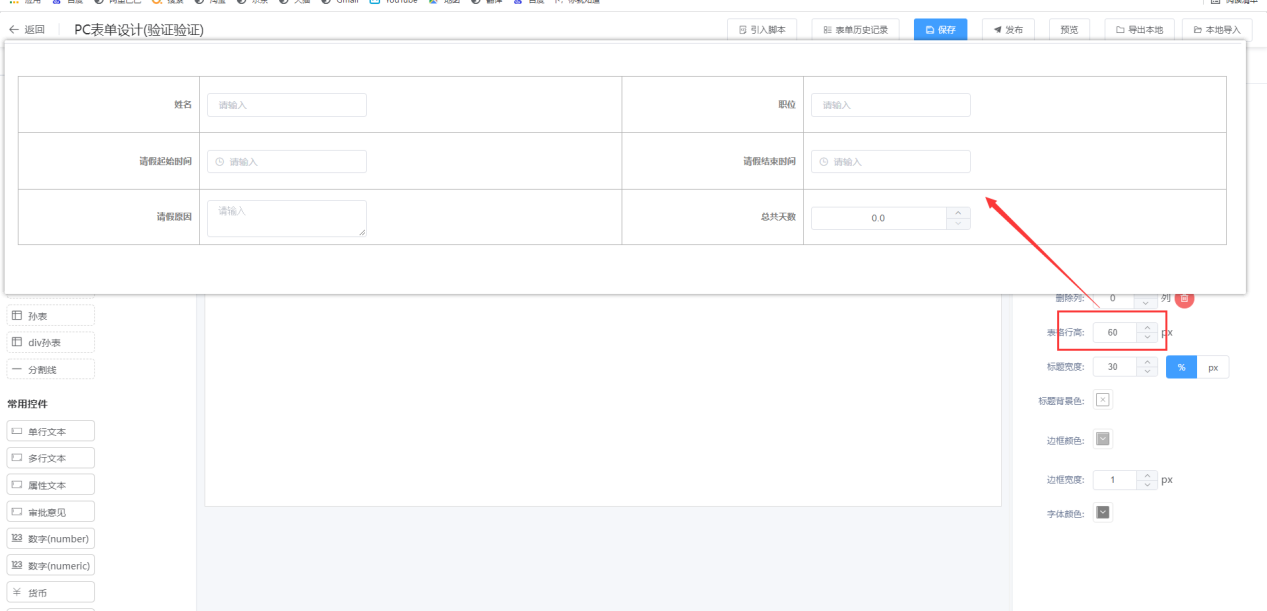Select the 分割线 control
Viewport: 1267px width, 611px height.
point(51,369)
